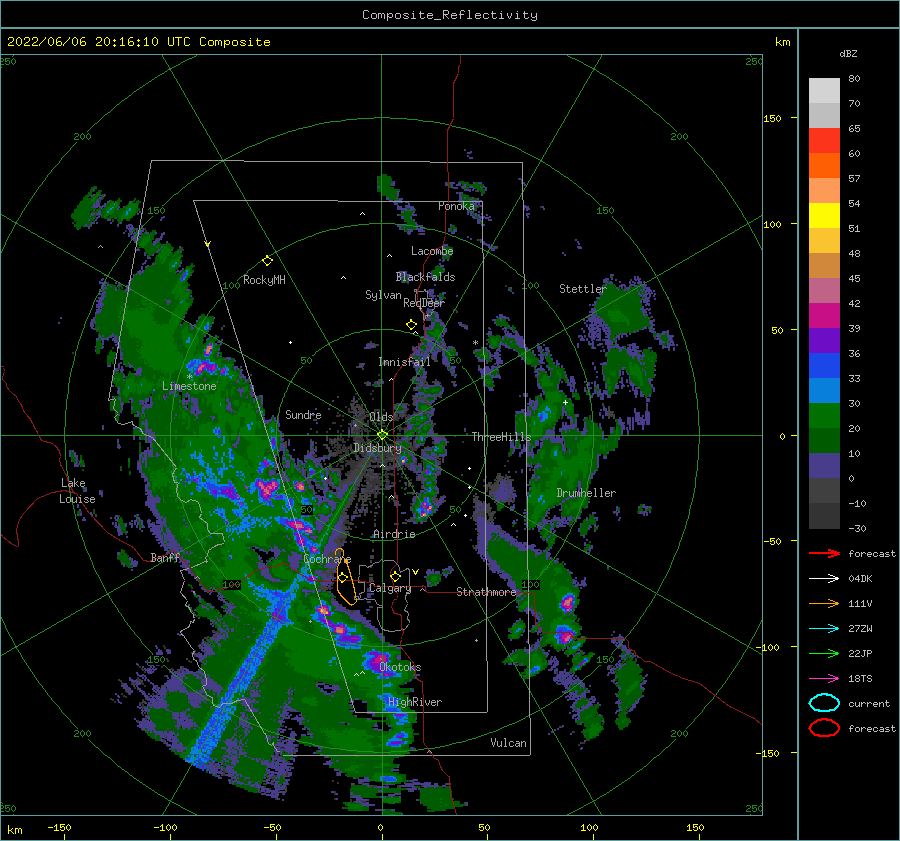Click the 'km' unit label at top right
The width and height of the screenshot is (900, 841).
pyautogui.click(x=782, y=42)
